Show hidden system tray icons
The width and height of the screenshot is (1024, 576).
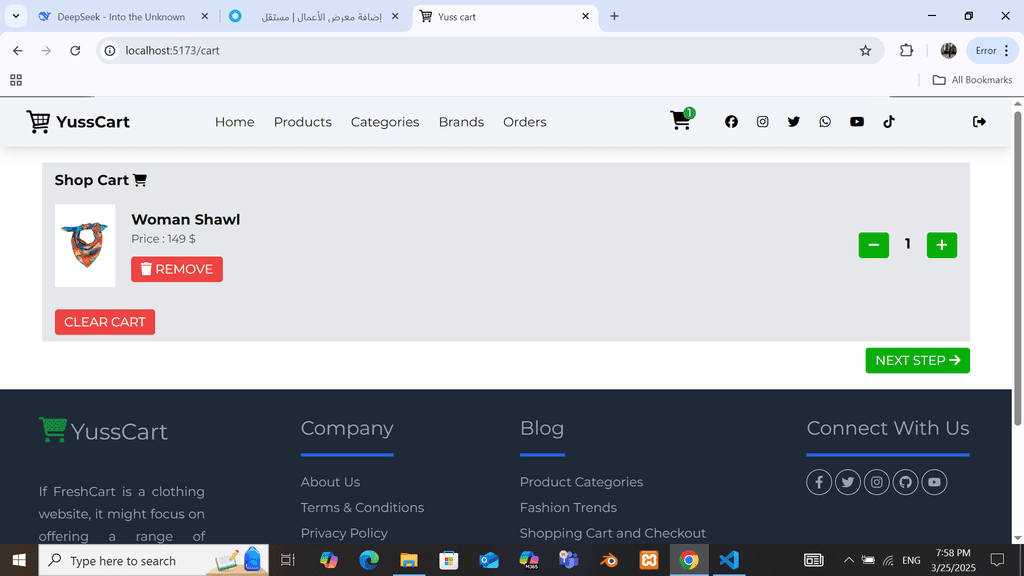848,560
